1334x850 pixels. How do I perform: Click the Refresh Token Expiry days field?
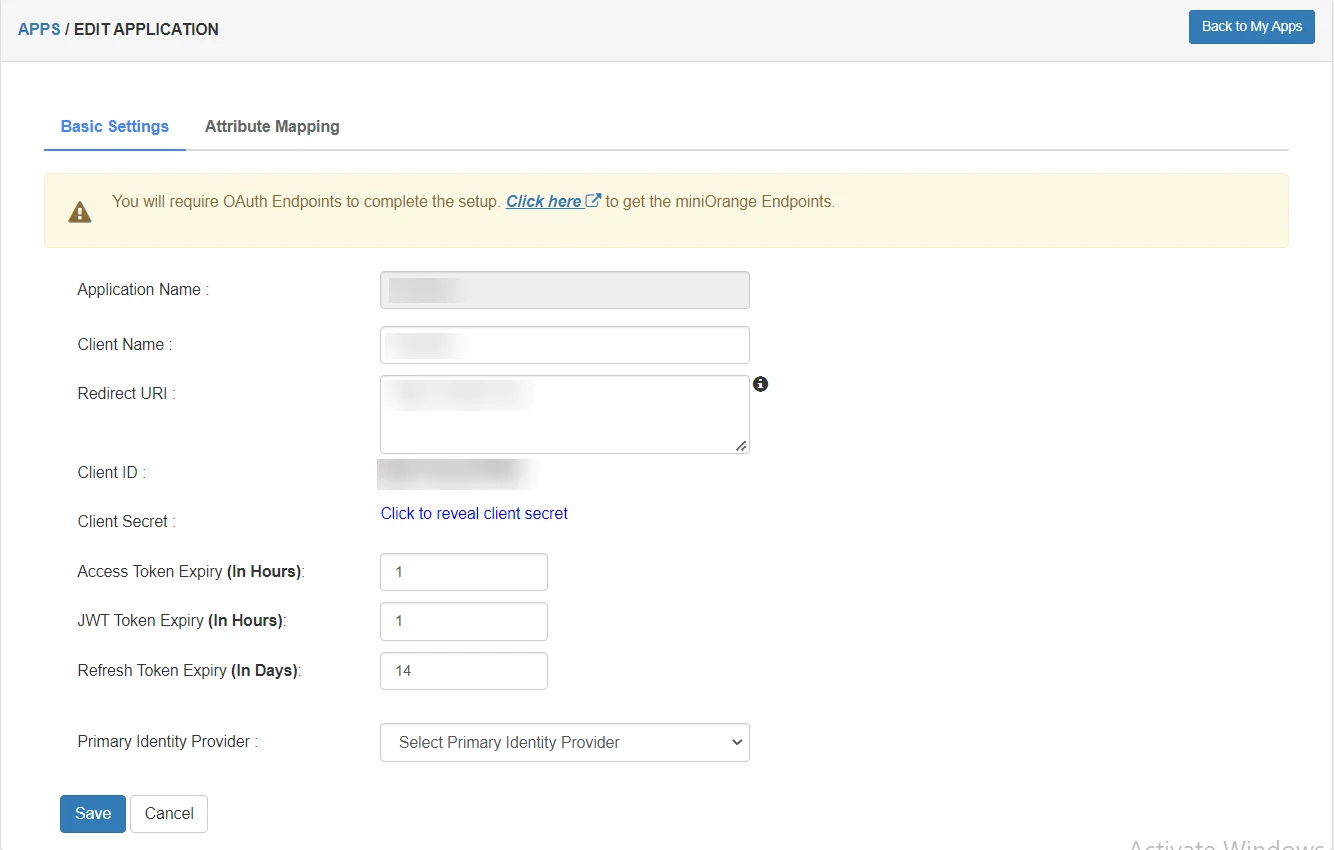[x=463, y=671]
